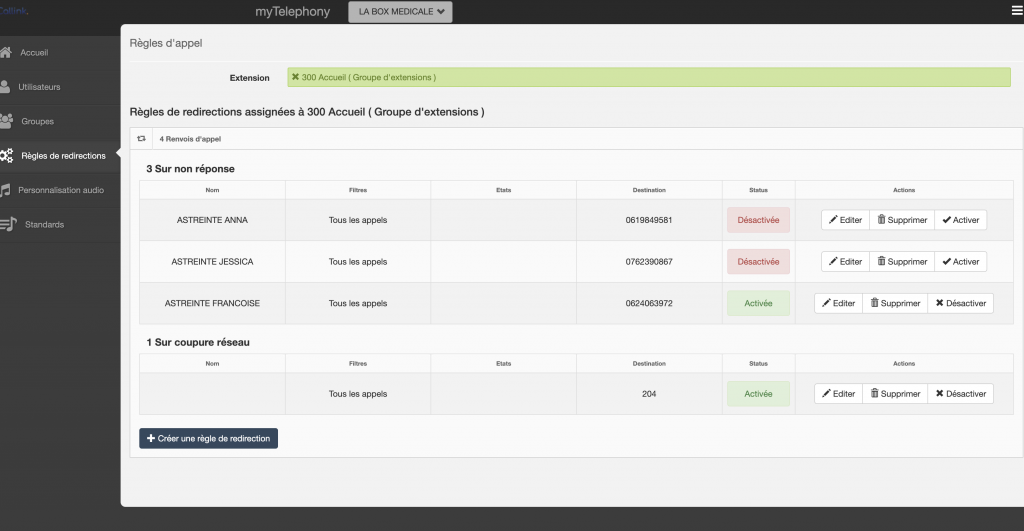This screenshot has width=1024, height=531.
Task: Edit the ASTREINTE ANNA rule
Action: (x=845, y=220)
